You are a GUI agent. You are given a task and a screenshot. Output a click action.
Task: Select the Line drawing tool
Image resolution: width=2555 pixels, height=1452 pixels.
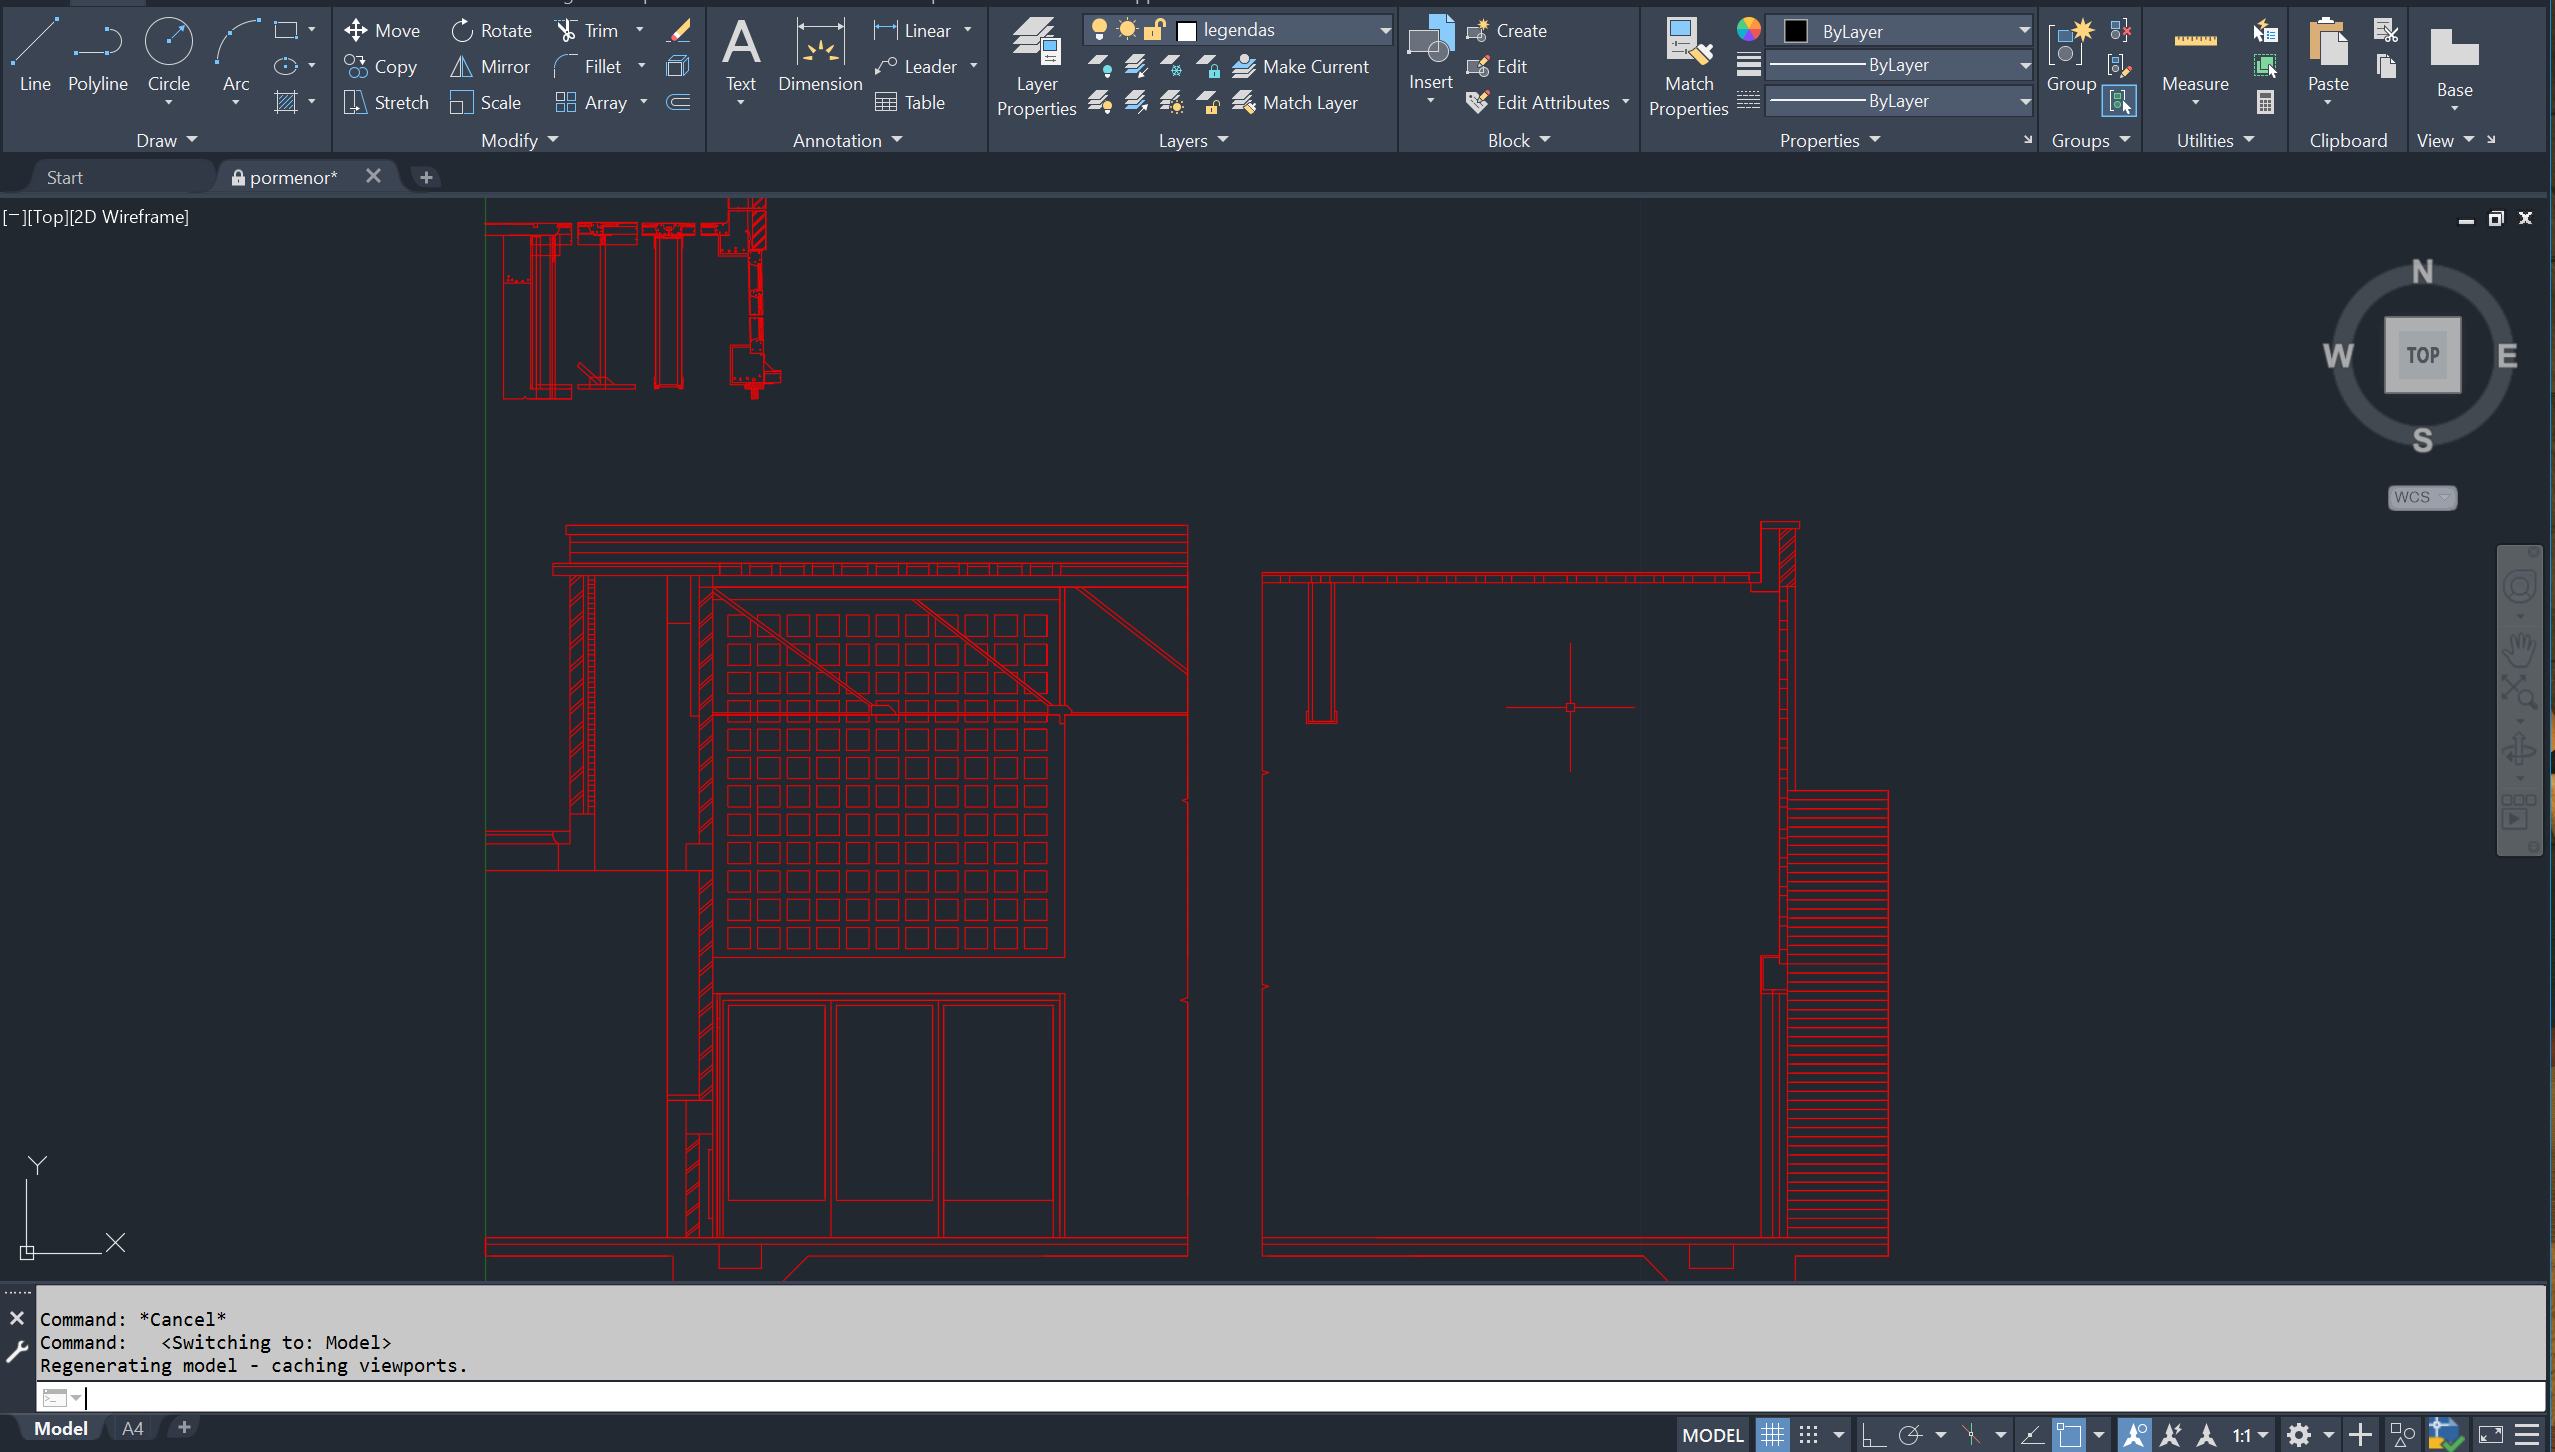[x=35, y=56]
